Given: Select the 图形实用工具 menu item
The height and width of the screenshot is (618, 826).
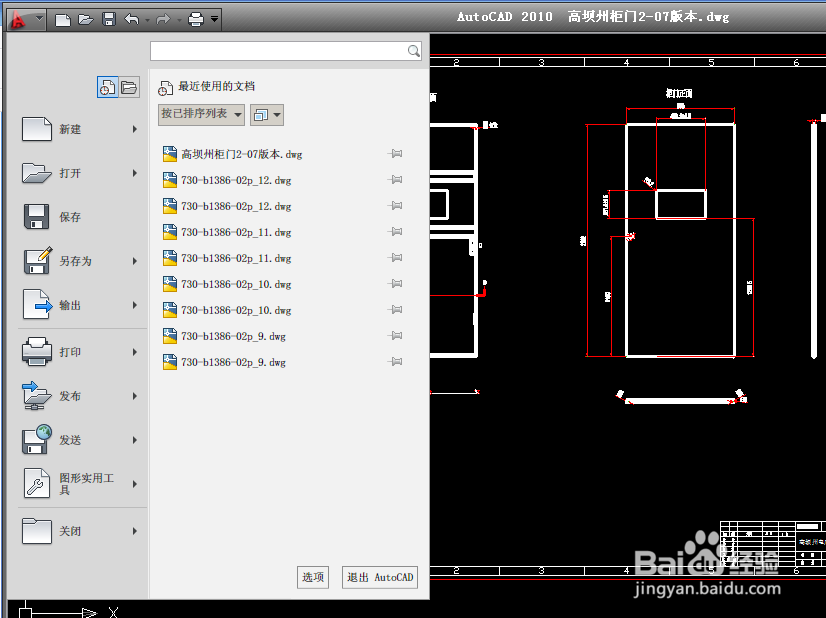Looking at the screenshot, I should point(79,484).
